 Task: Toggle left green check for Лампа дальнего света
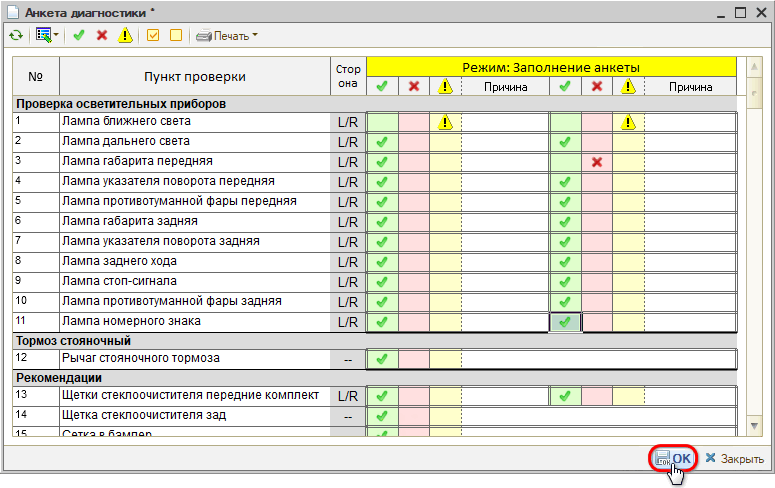[381, 142]
